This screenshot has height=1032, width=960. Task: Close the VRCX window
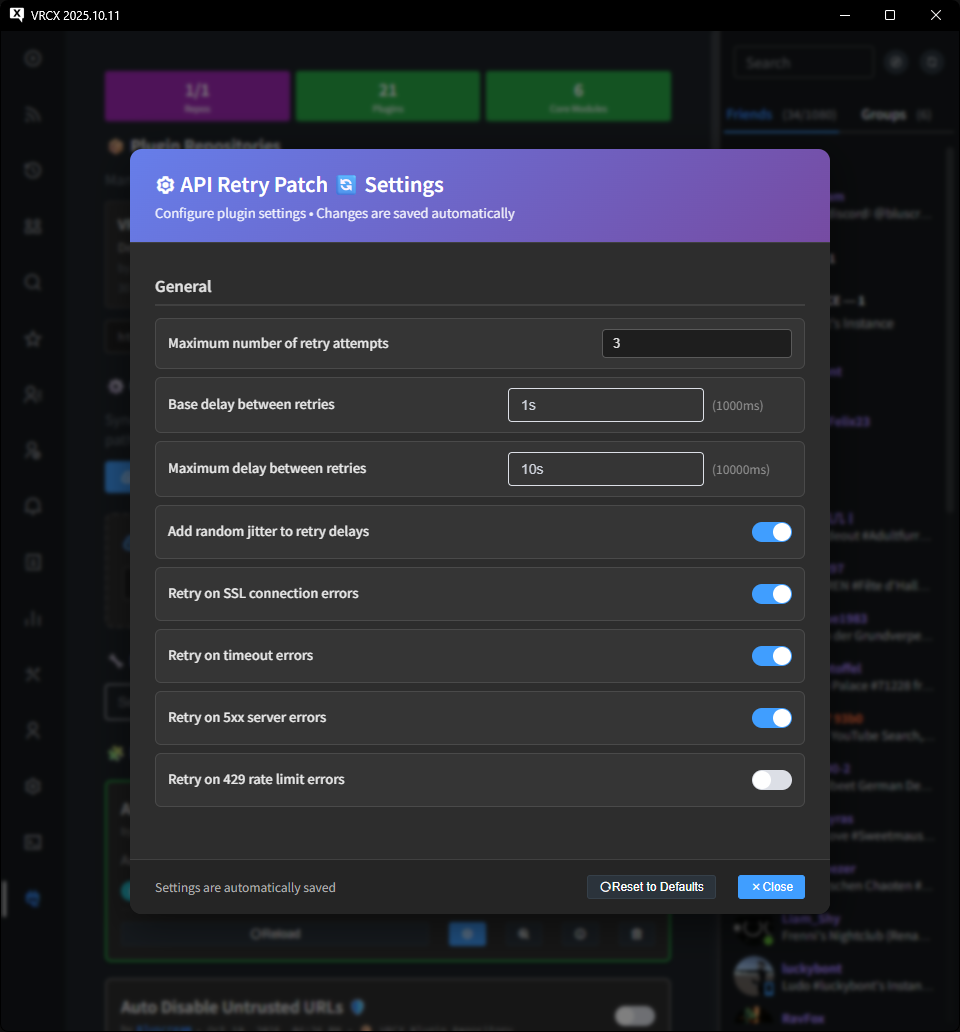tap(936, 15)
